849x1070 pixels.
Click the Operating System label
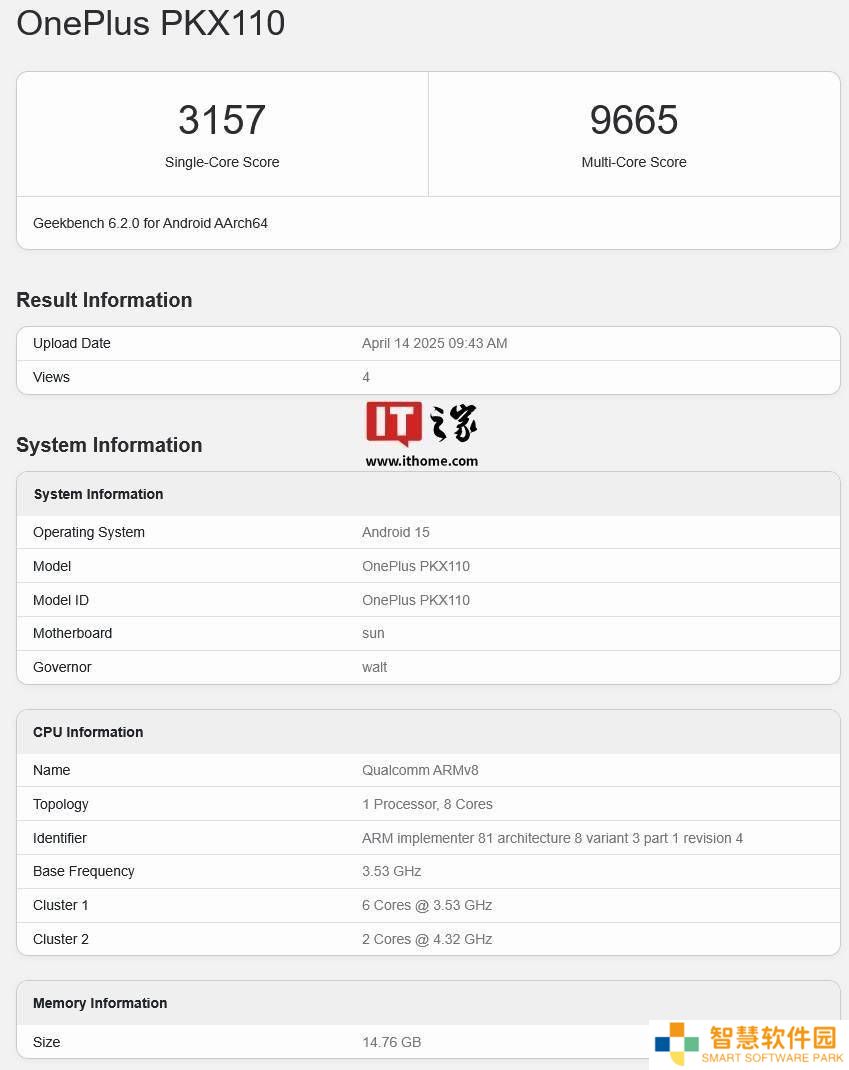click(x=89, y=532)
